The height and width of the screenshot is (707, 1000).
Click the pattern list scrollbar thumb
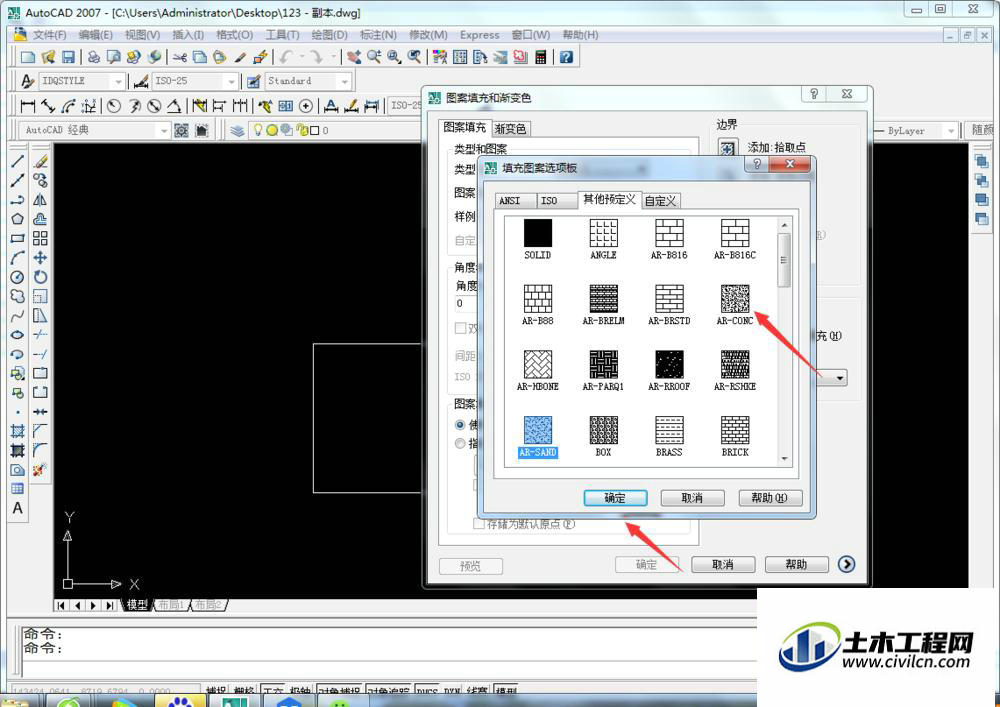tap(784, 260)
